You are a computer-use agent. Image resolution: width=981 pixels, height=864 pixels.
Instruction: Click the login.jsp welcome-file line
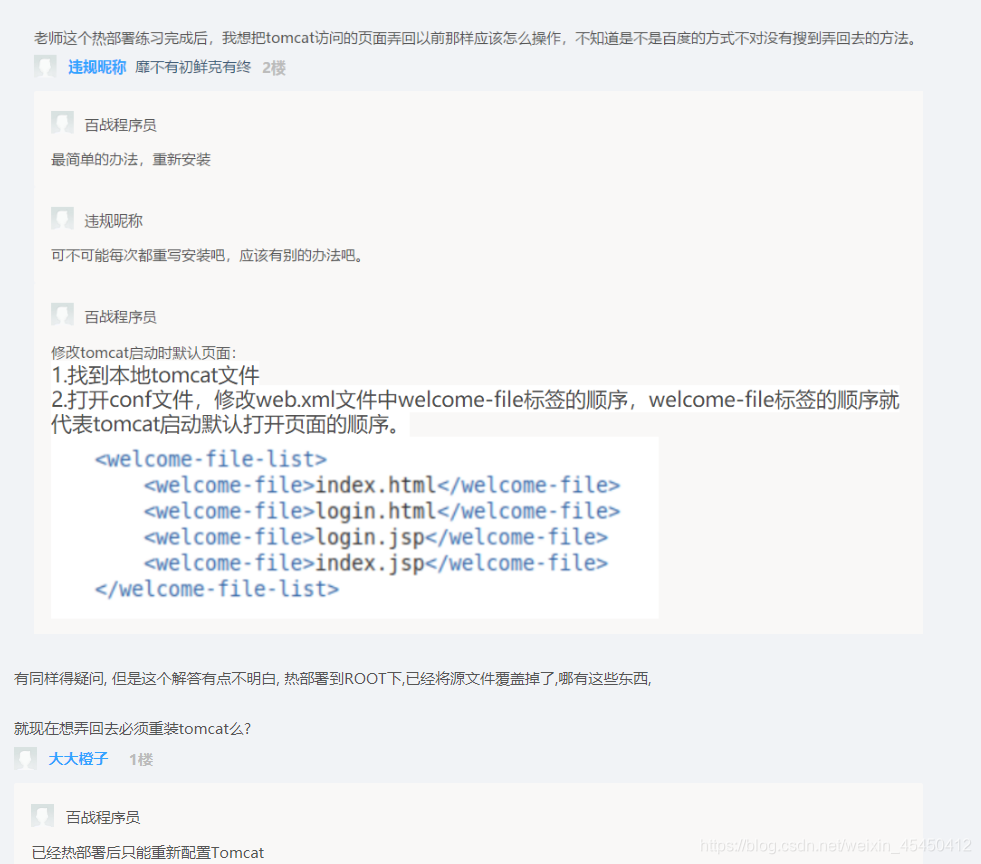375,537
